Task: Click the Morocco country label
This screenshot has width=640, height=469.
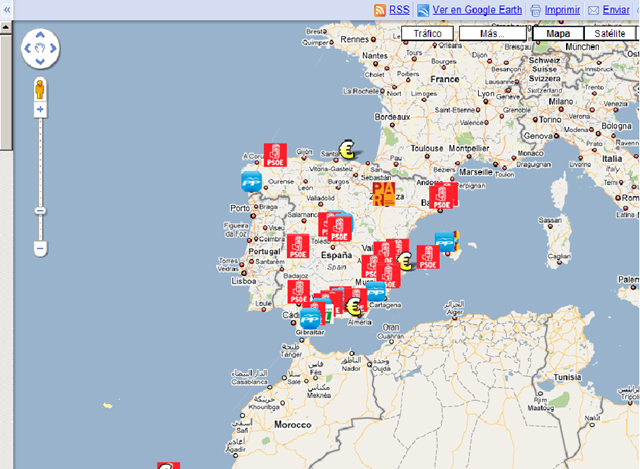Action: pyautogui.click(x=293, y=425)
